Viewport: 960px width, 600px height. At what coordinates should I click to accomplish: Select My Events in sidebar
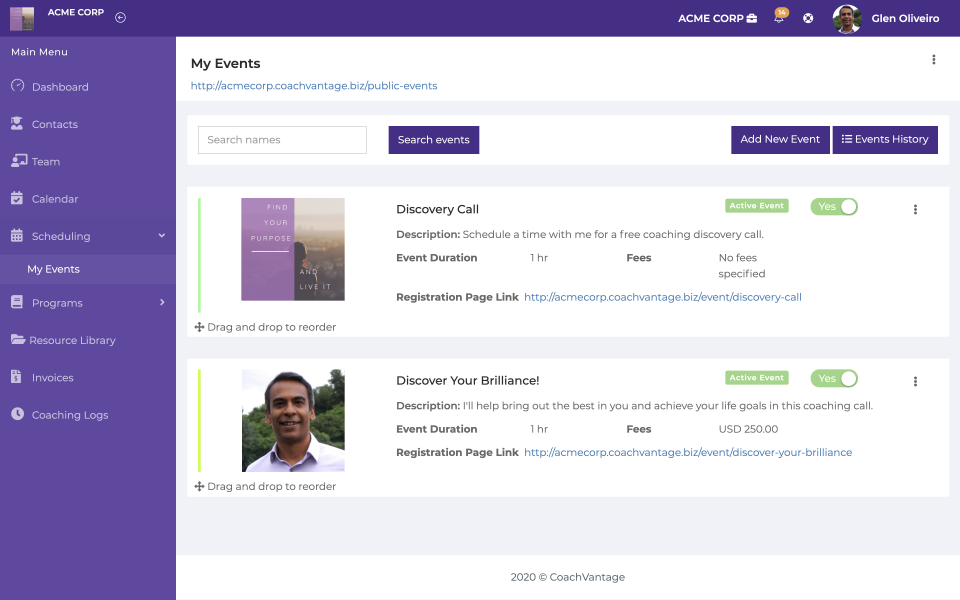point(54,269)
